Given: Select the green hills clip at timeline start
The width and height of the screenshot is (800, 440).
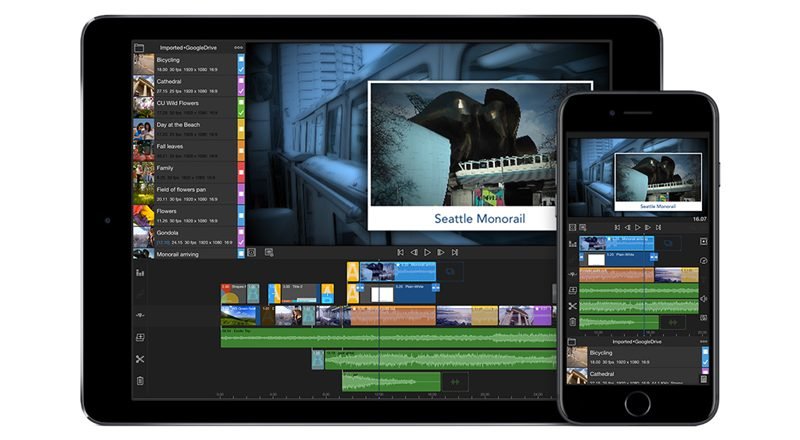Looking at the screenshot, I should 240,315.
